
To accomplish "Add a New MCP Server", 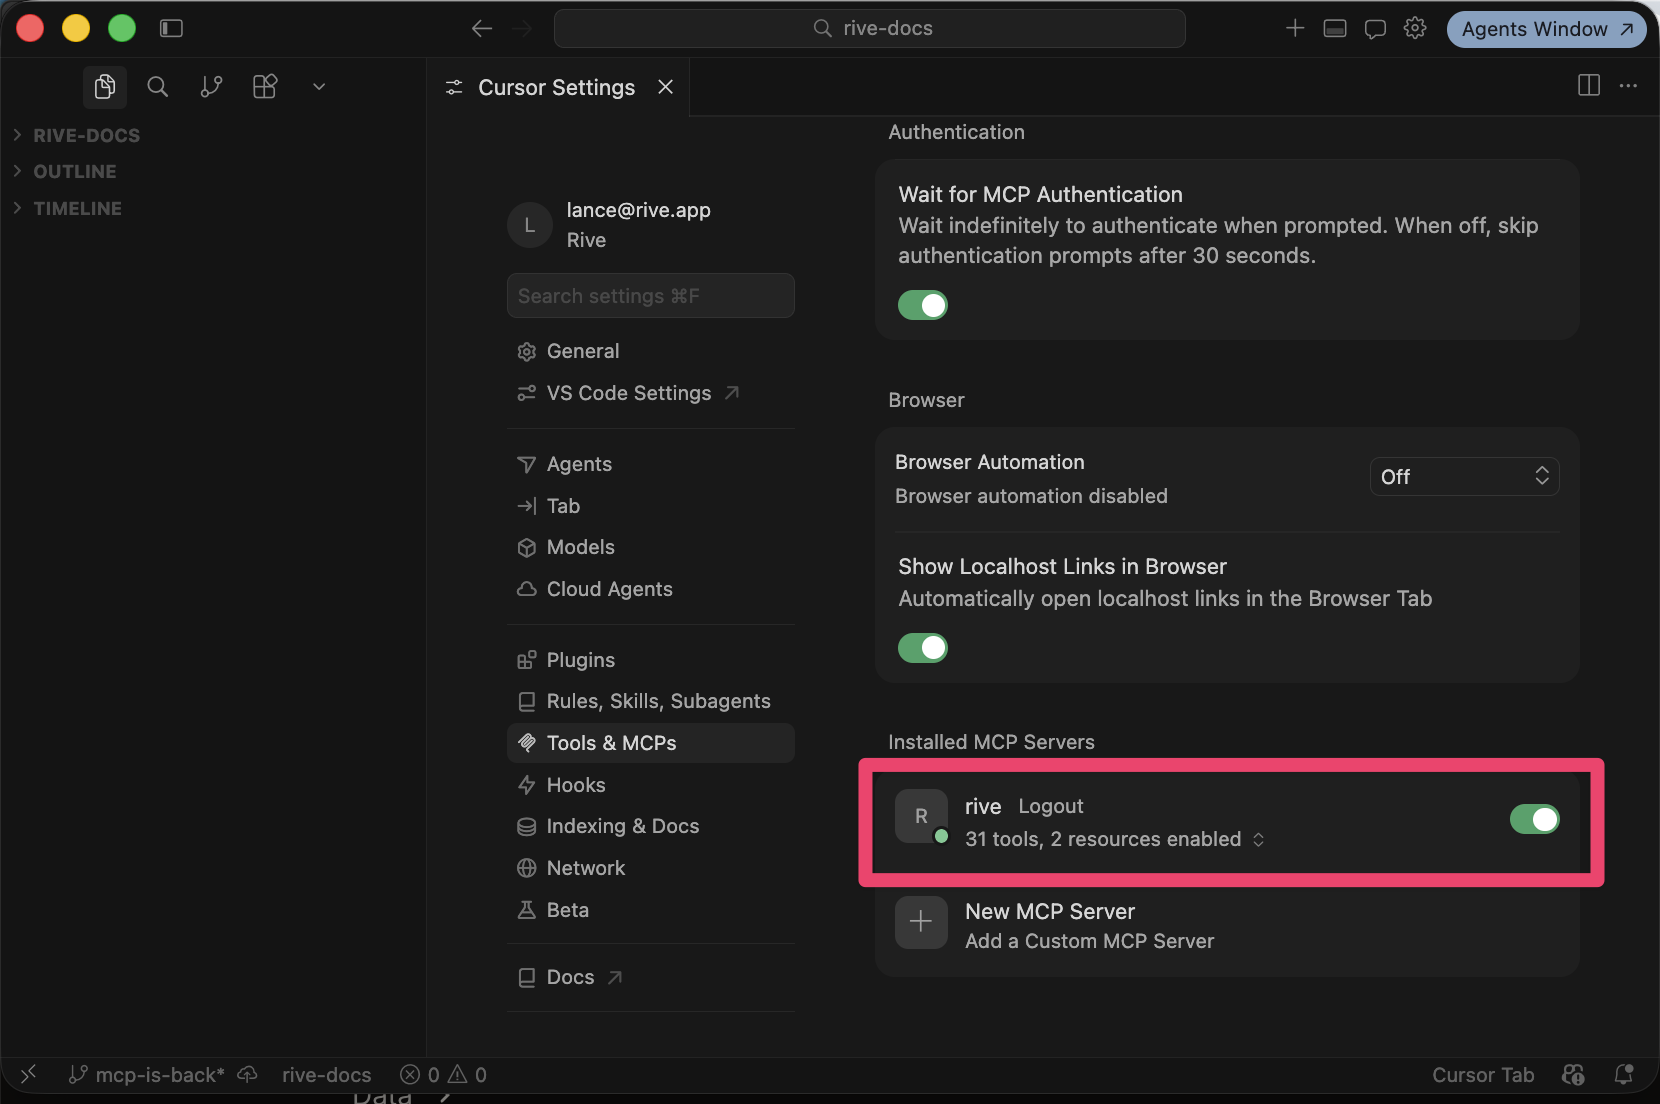I will click(x=1227, y=926).
